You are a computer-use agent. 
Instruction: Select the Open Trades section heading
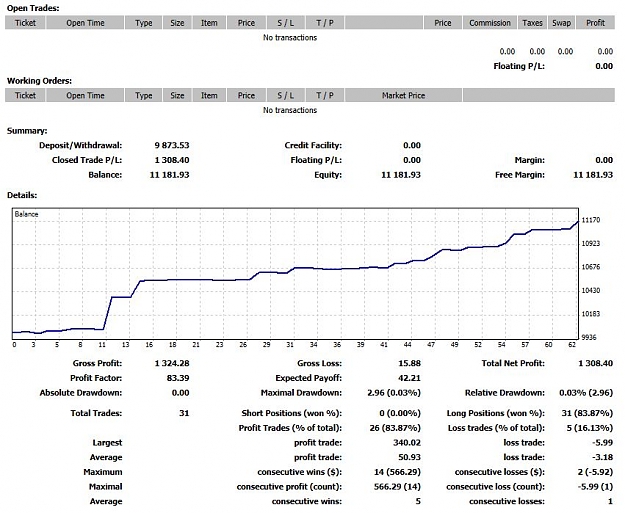[x=33, y=8]
